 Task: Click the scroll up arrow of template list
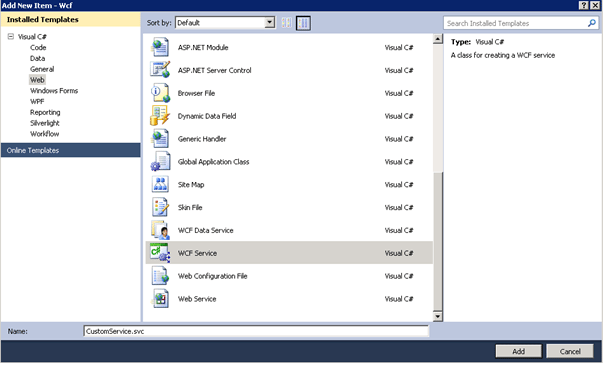click(438, 39)
